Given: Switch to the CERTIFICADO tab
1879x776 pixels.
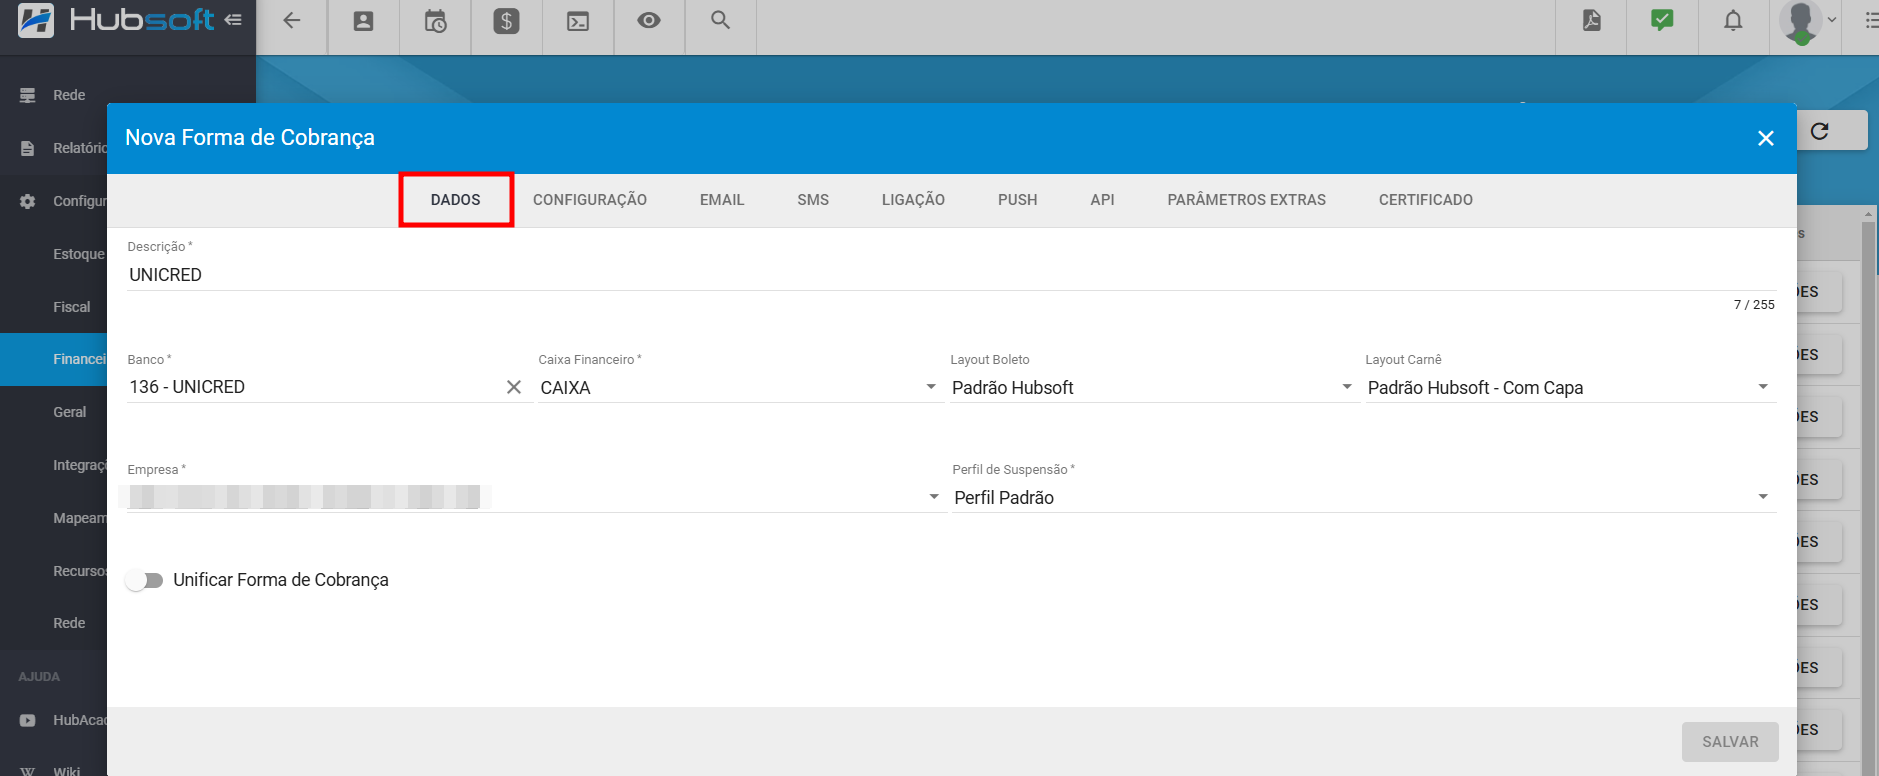Looking at the screenshot, I should pyautogui.click(x=1426, y=200).
